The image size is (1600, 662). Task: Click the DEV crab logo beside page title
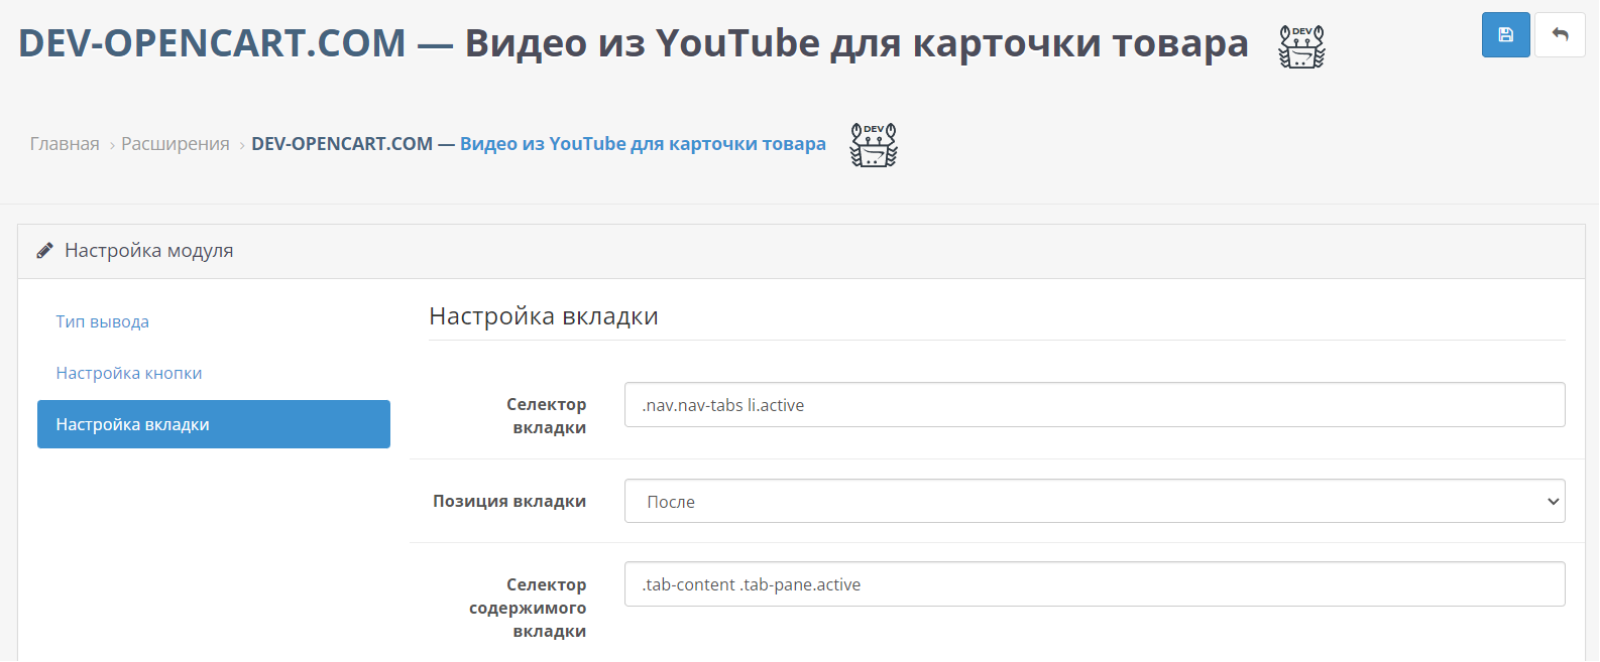tap(1302, 46)
